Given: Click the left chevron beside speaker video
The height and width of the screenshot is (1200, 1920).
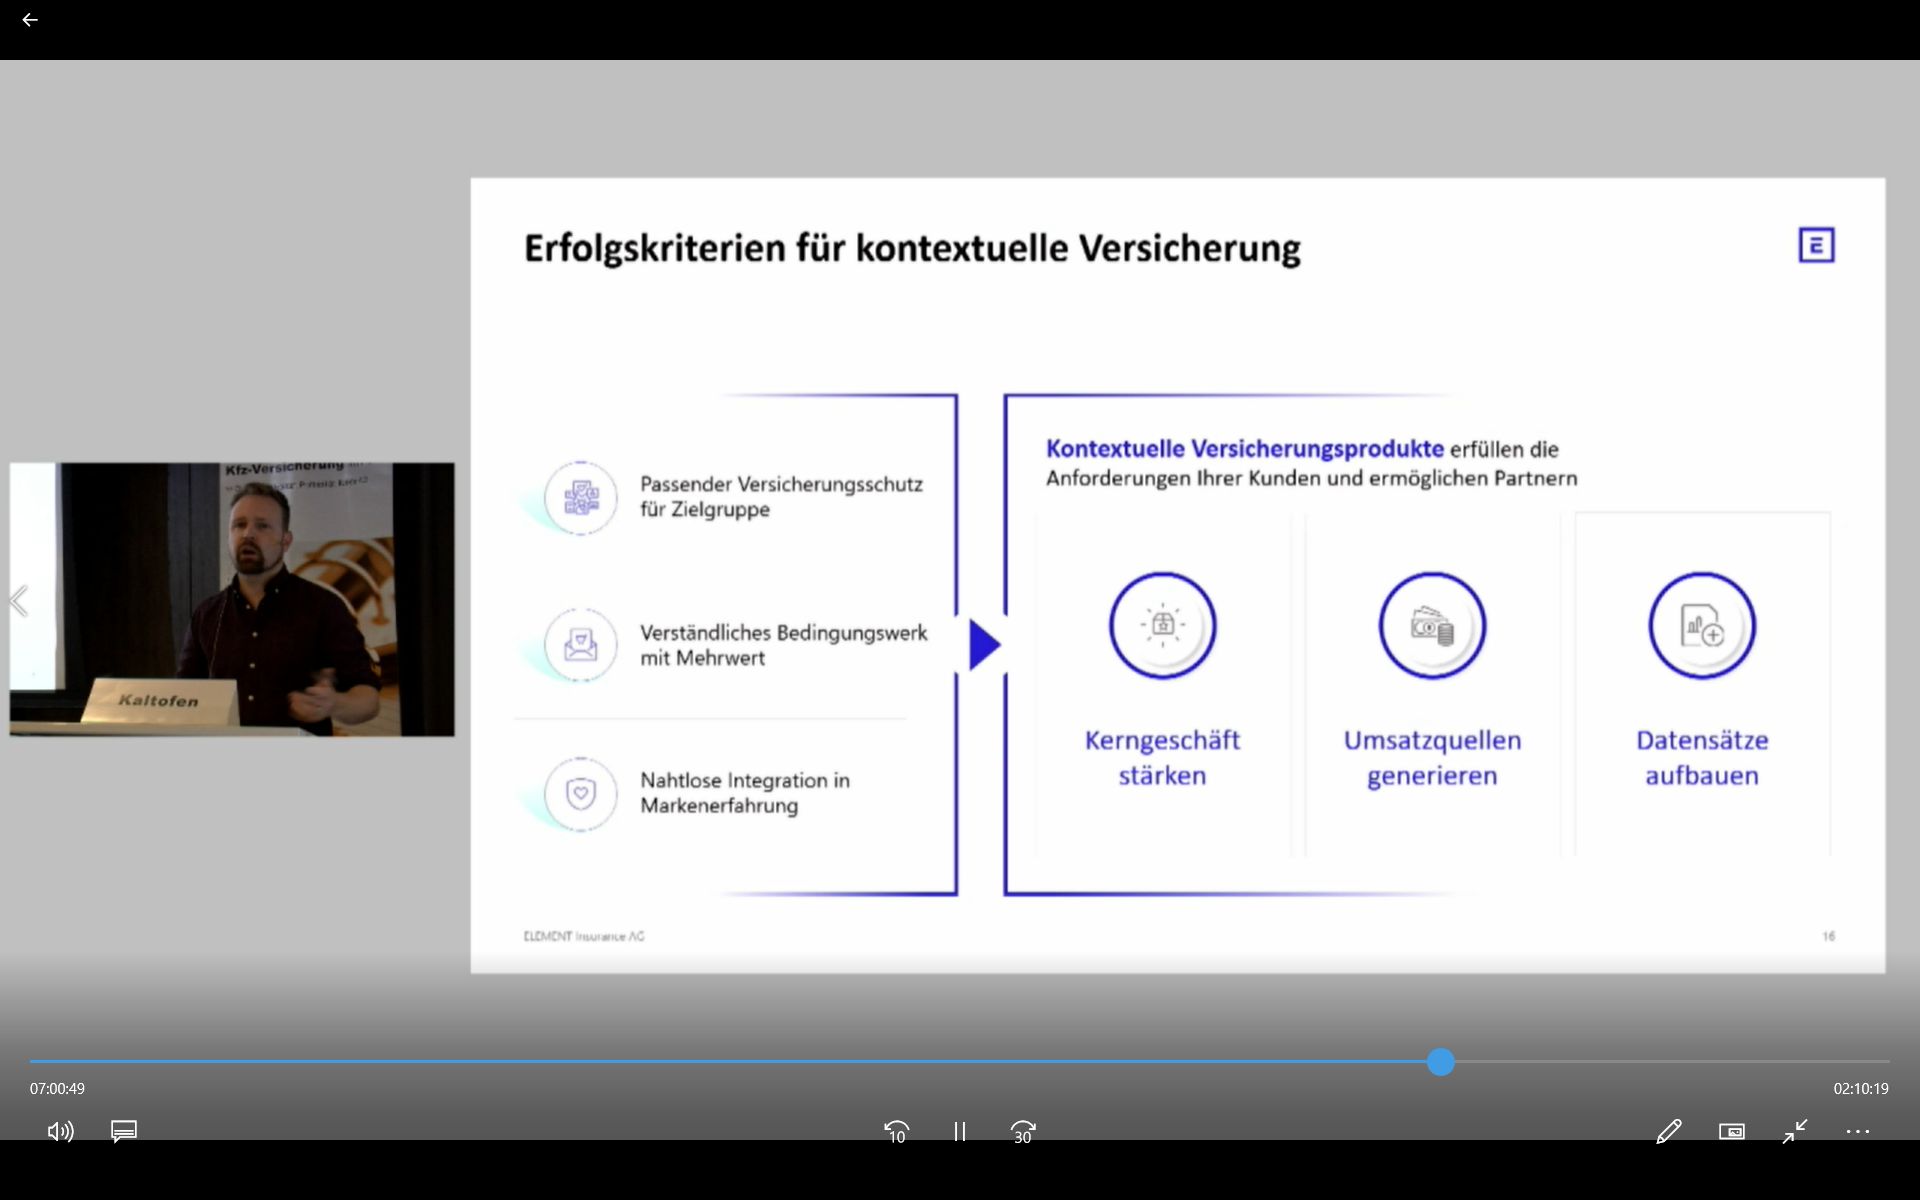Looking at the screenshot, I should click(x=18, y=601).
